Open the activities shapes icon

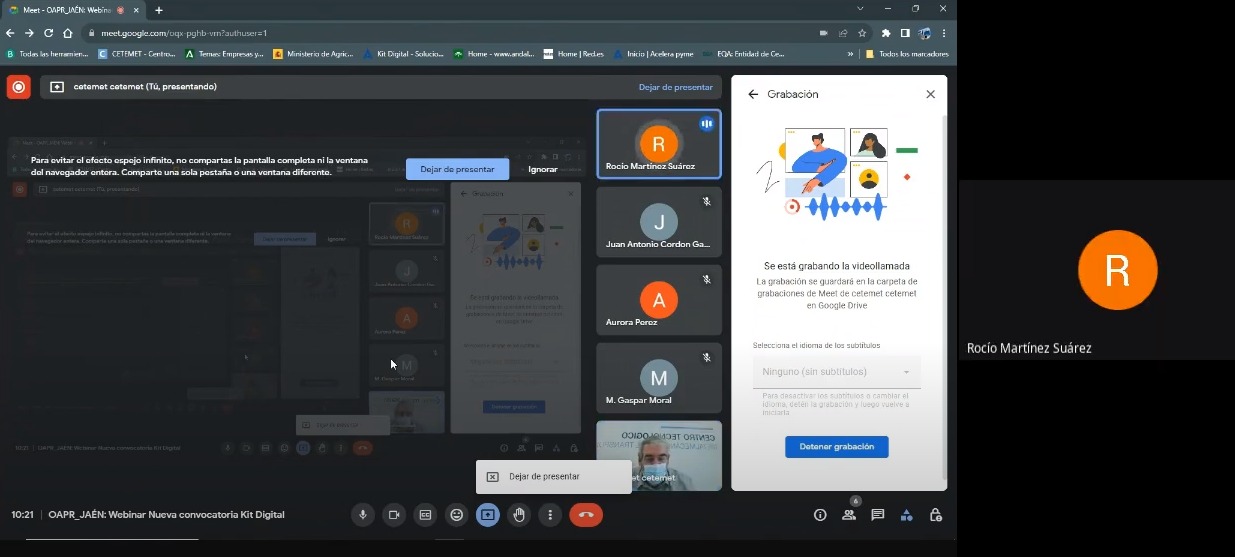[906, 515]
